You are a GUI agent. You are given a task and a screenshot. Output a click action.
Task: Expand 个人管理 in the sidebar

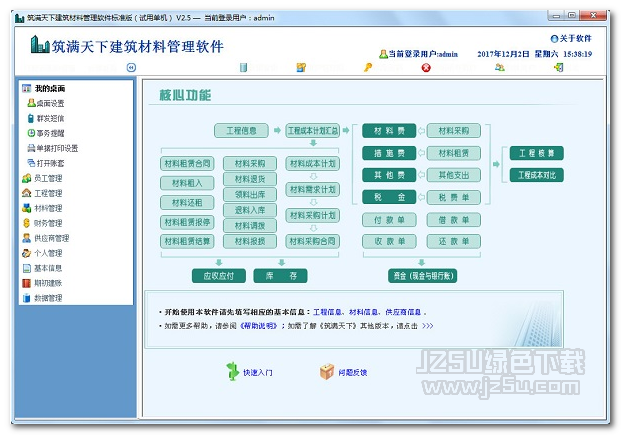pos(42,253)
